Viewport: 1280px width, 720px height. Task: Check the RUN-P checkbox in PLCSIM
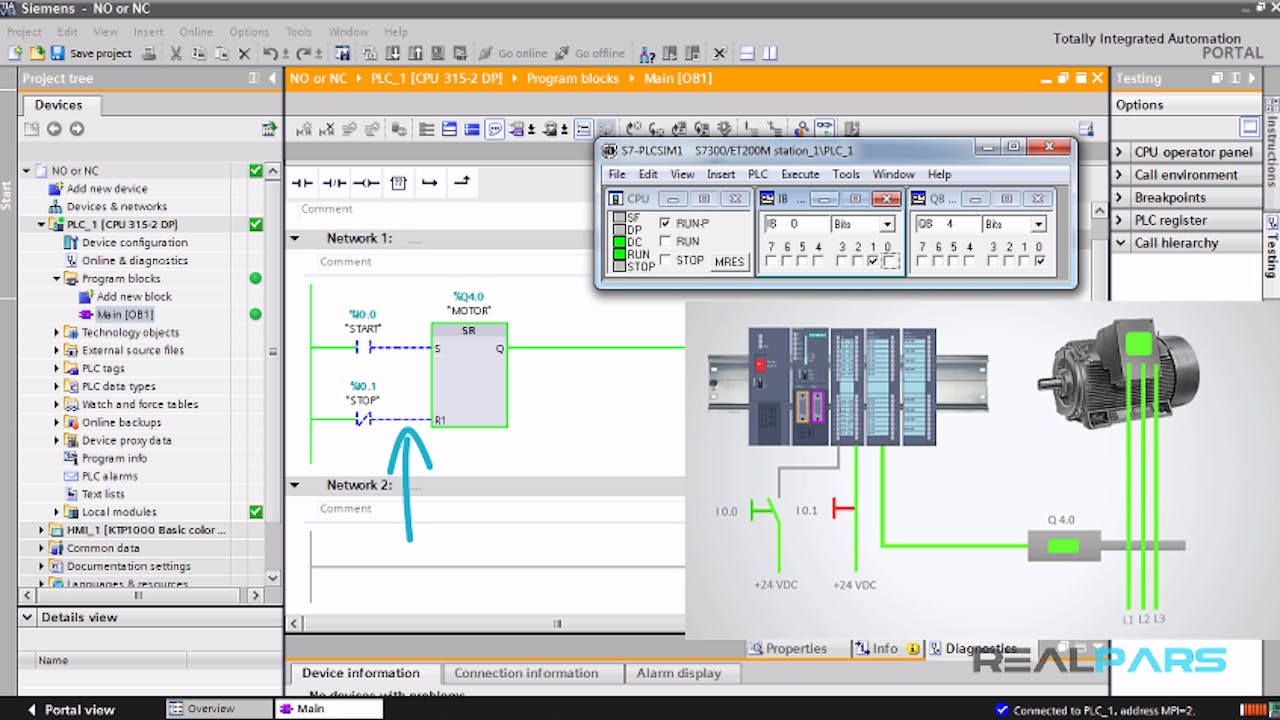tap(666, 223)
